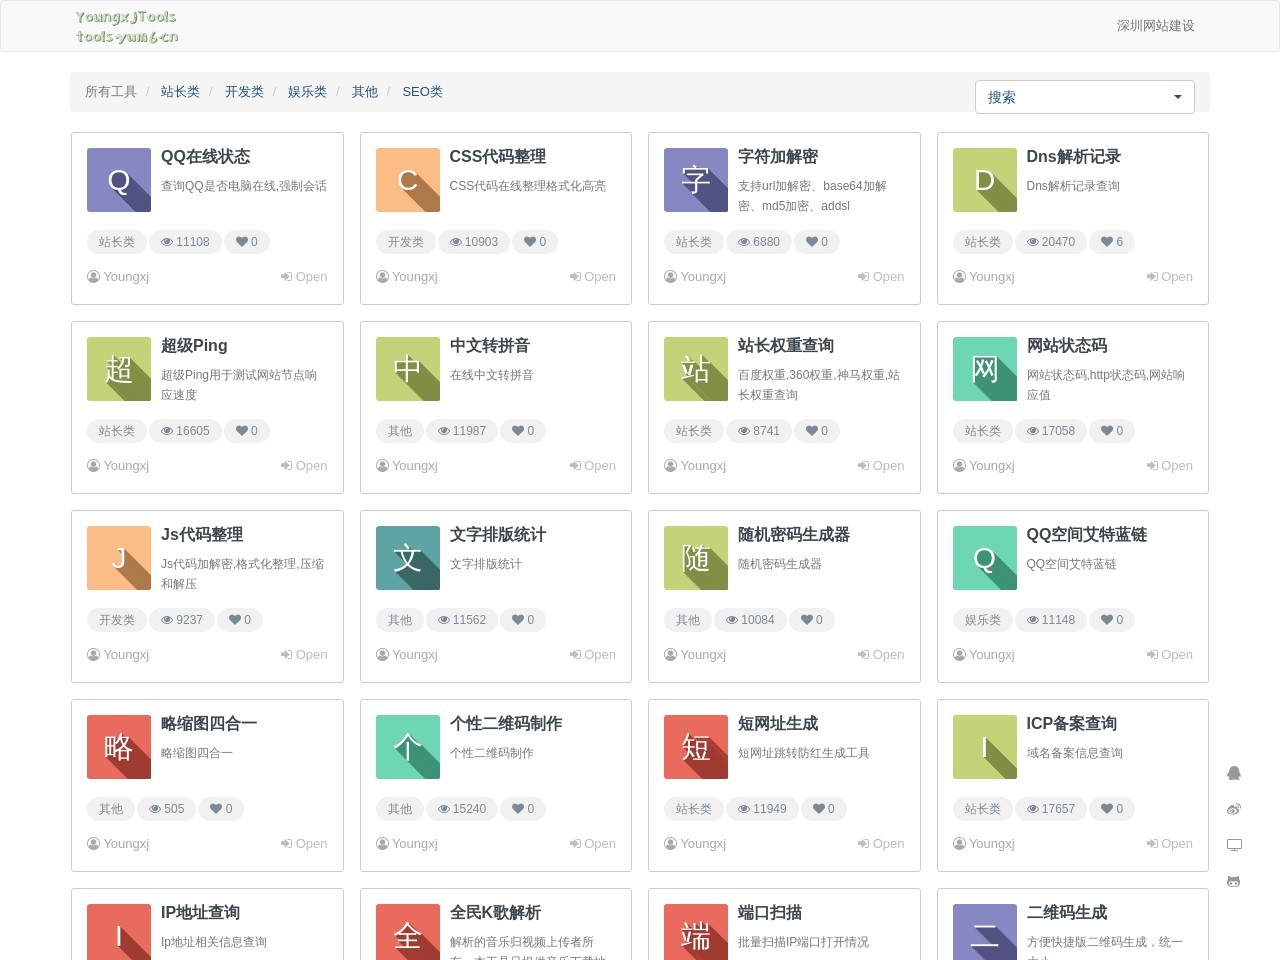Click the Dns解析记录 "D" icon
Viewport: 1280px width, 960px height.
pos(984,180)
